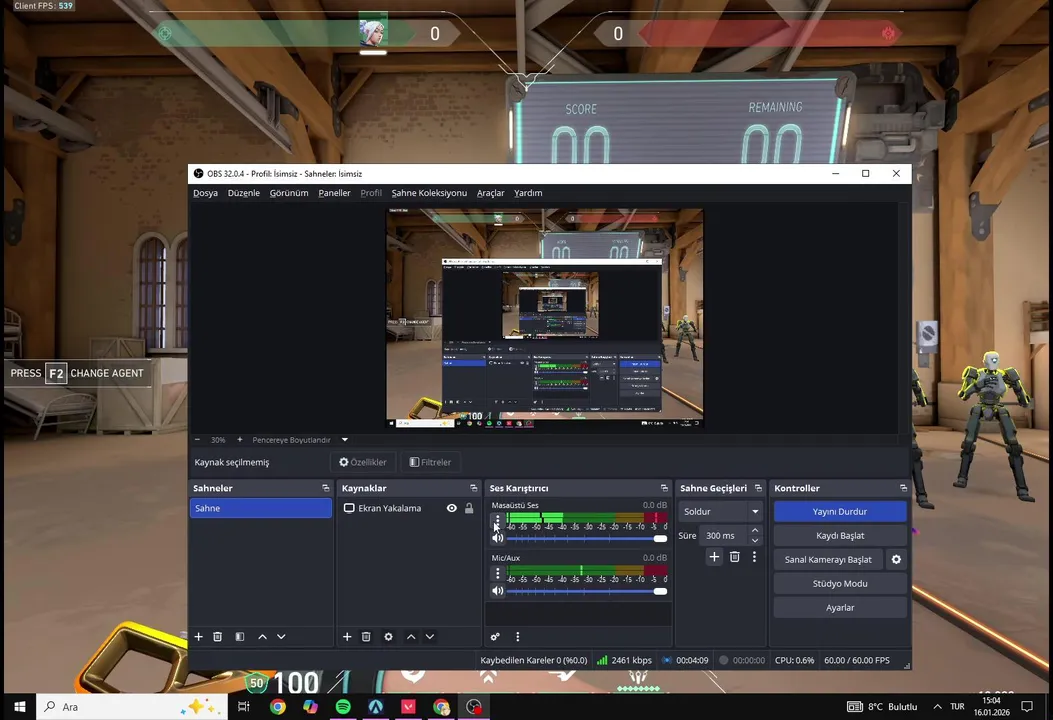Toggle visibility eye of Ekran Yakalama source
Image resolution: width=1053 pixels, height=720 pixels.
tap(452, 508)
